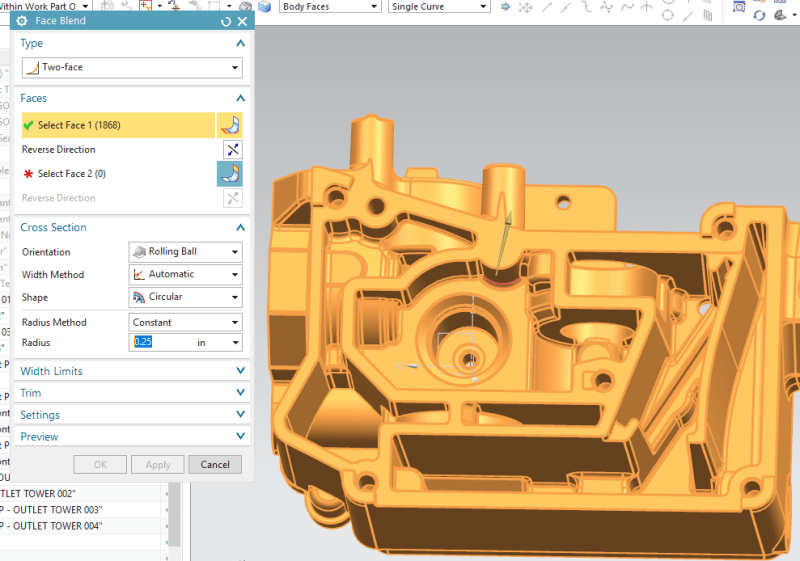Toggle the grid snap icon
800x561 pixels.
[x=708, y=16]
